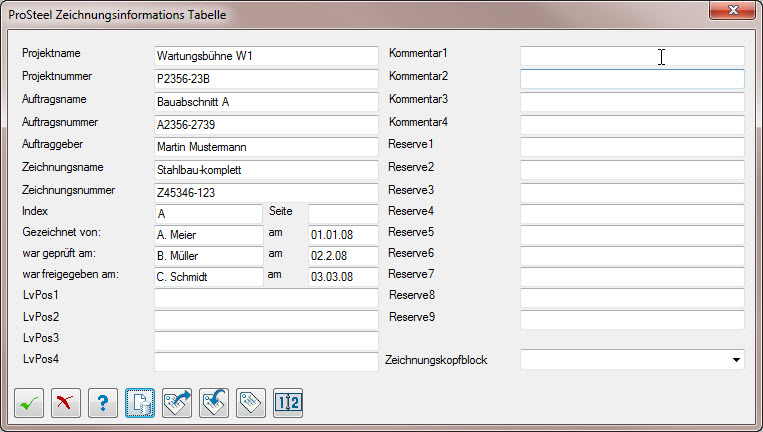Click the Auftragsnummer field A2356-2739
The width and height of the screenshot is (763, 432).
pyautogui.click(x=266, y=125)
